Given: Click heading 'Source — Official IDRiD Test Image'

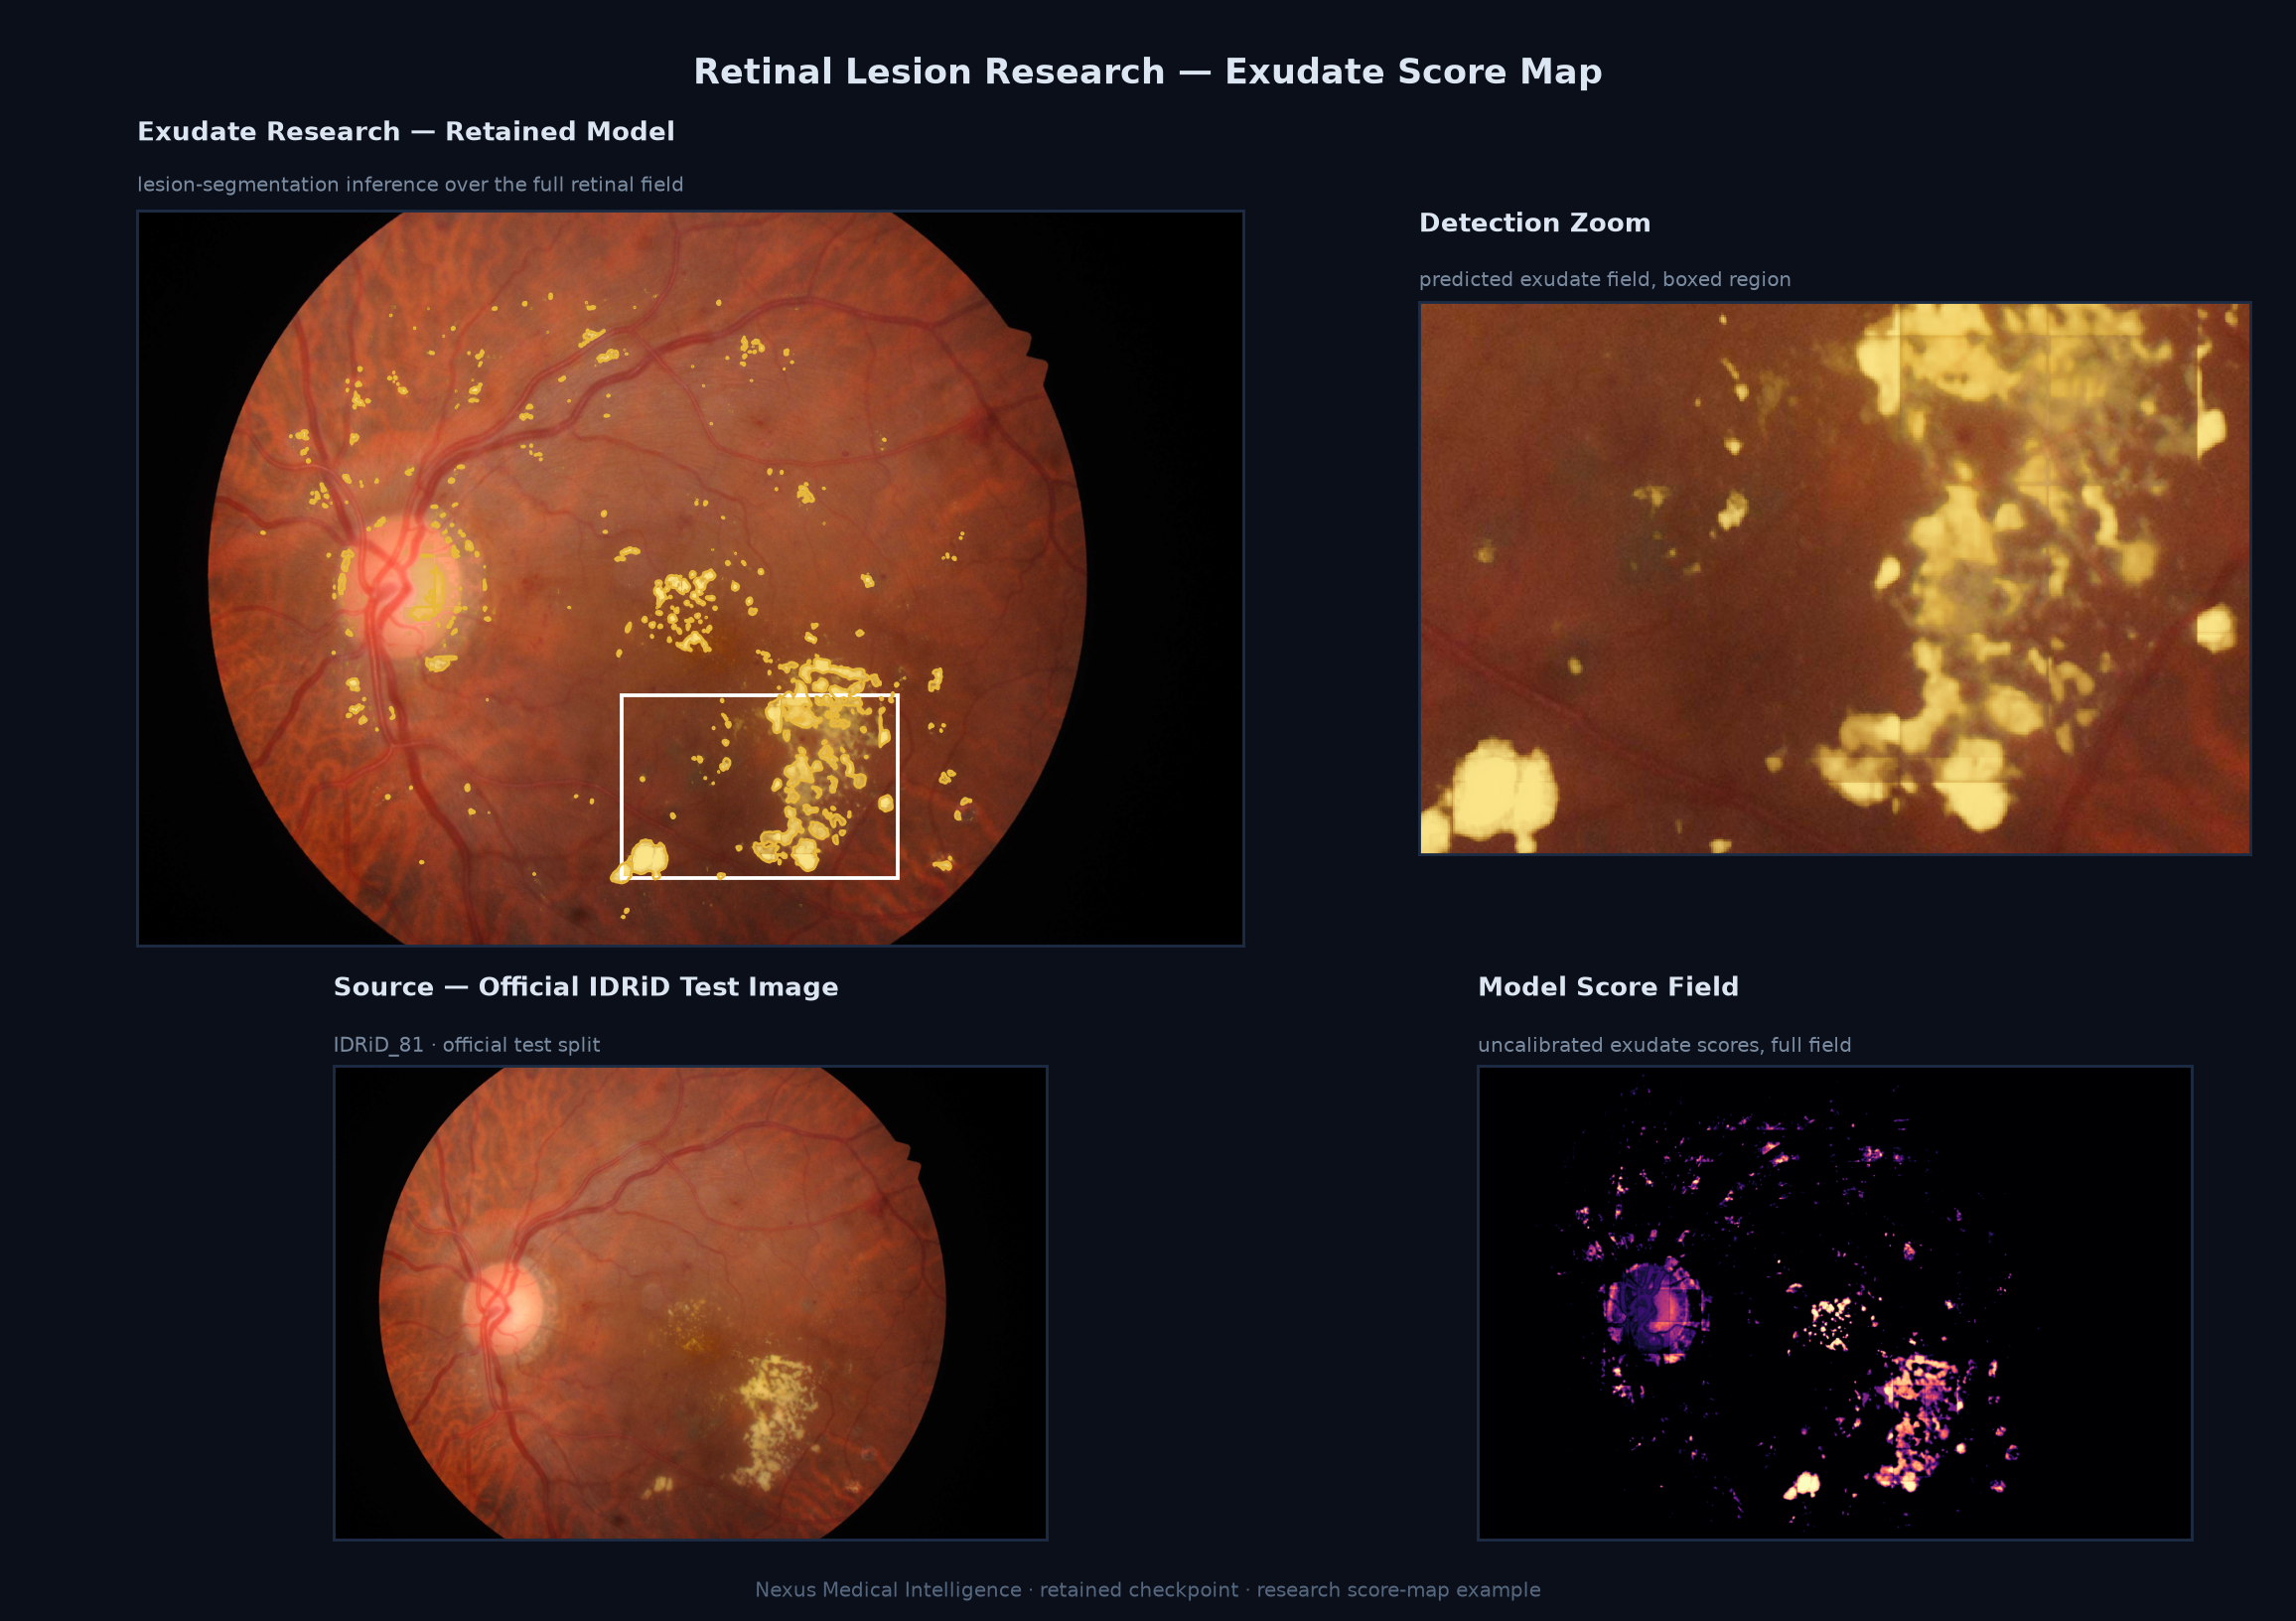Looking at the screenshot, I should click(586, 987).
